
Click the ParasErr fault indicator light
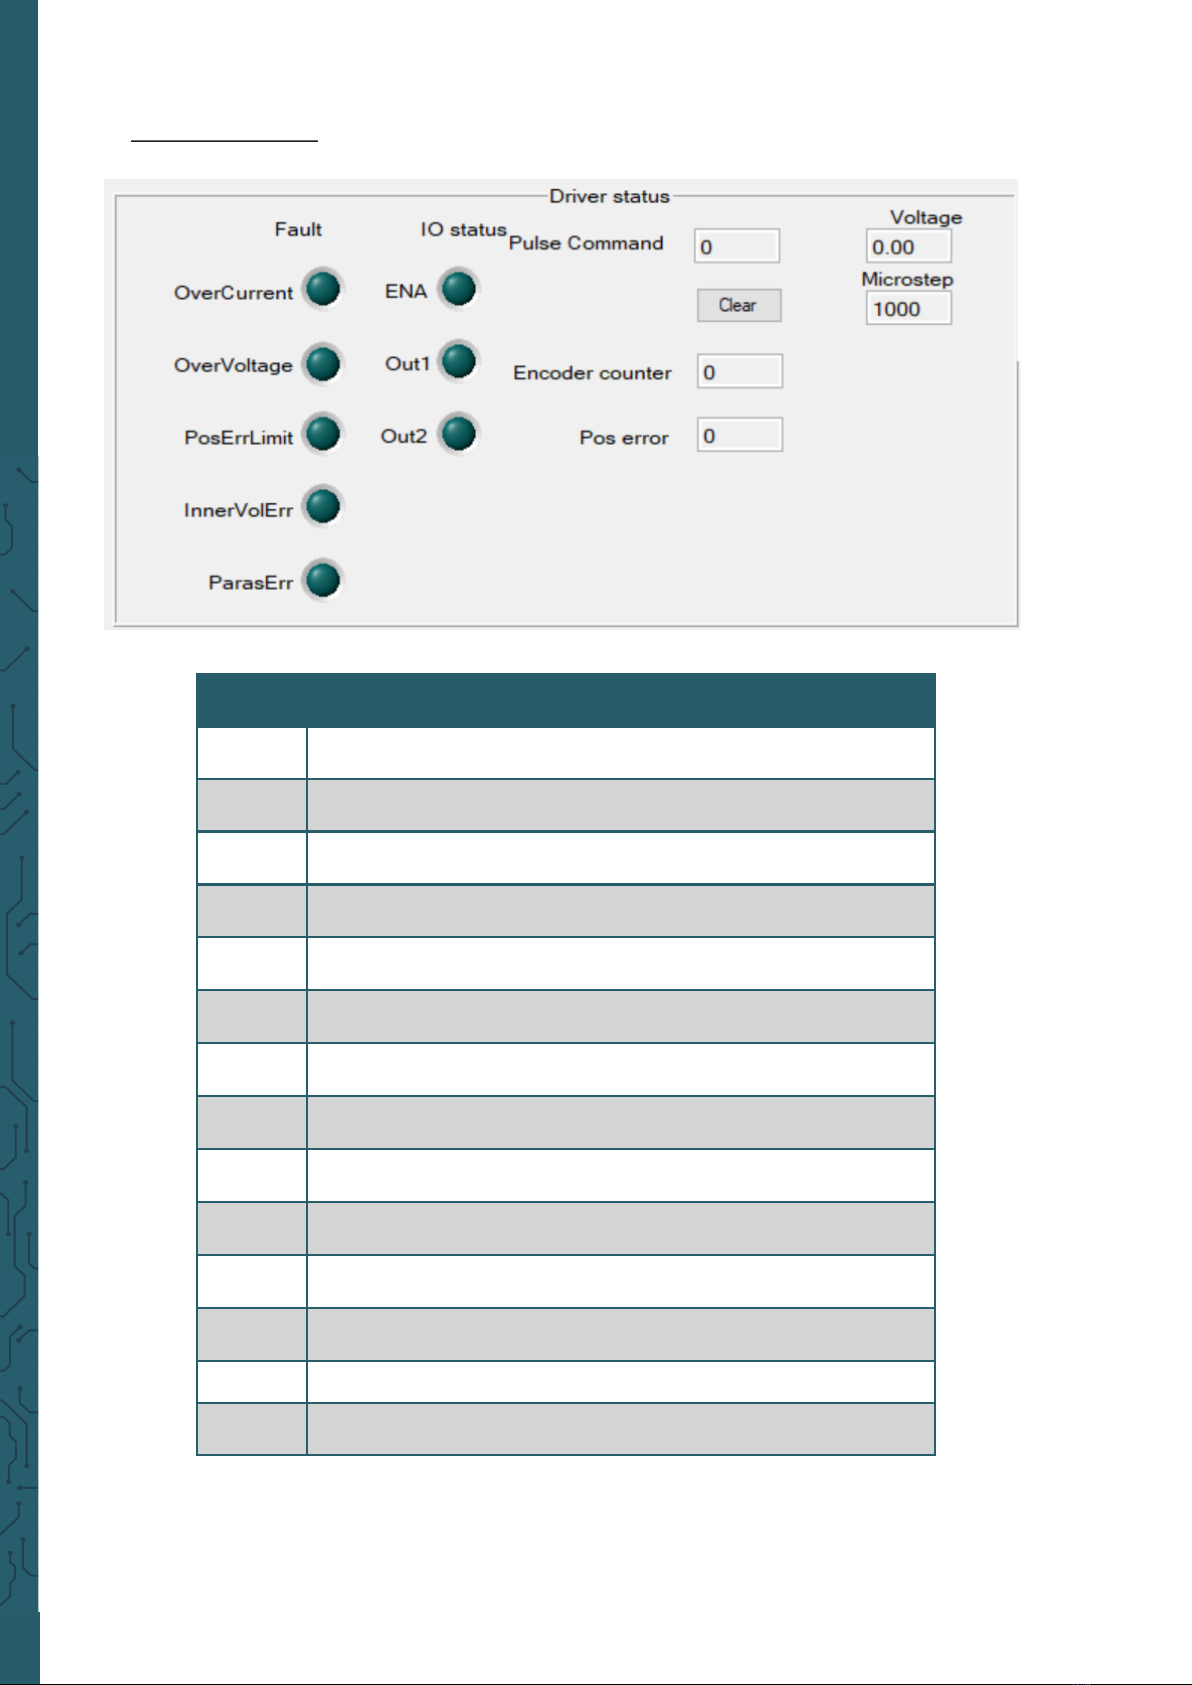pos(323,580)
